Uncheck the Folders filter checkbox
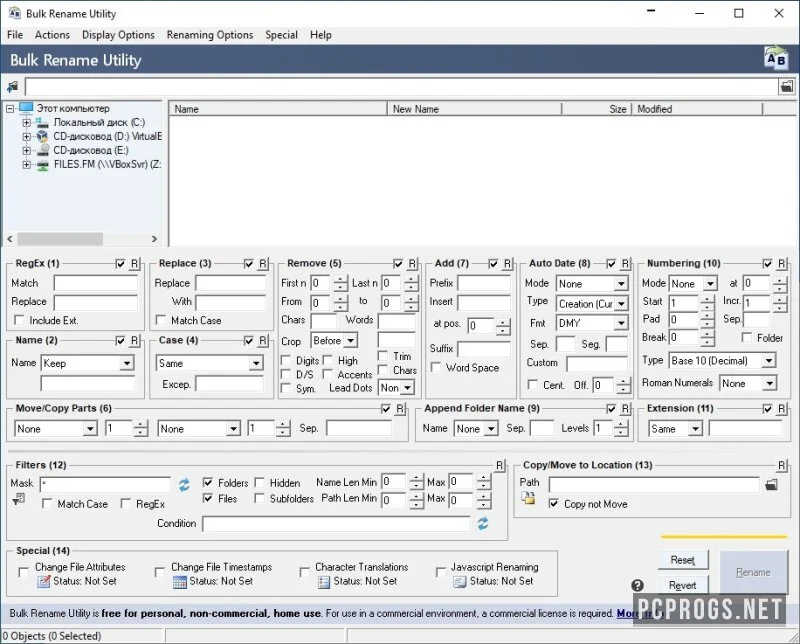The height and width of the screenshot is (644, 800). click(208, 482)
